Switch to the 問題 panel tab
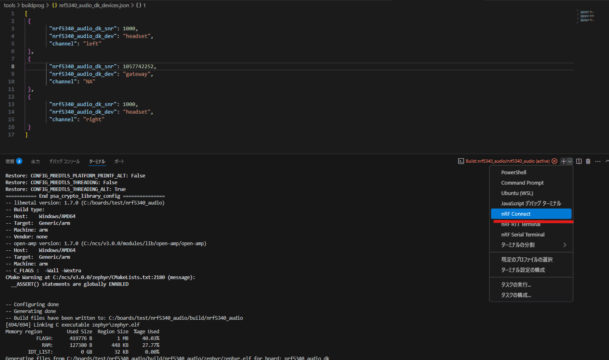This screenshot has width=609, height=360. point(10,161)
